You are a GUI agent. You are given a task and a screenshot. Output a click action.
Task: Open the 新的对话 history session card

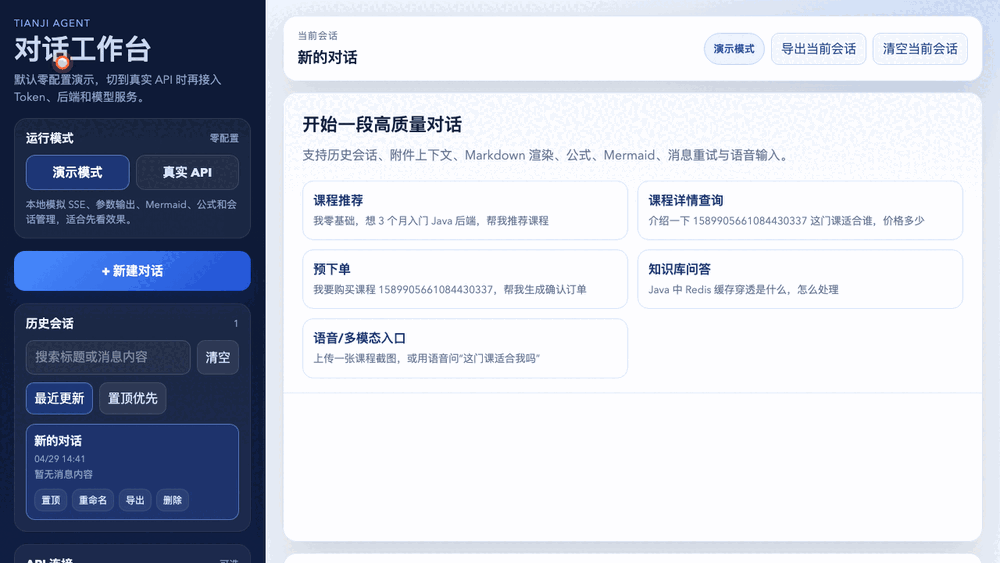pyautogui.click(x=132, y=472)
